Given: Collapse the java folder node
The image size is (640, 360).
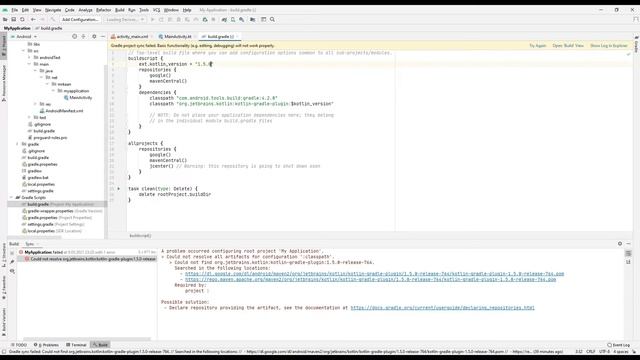Looking at the screenshot, I should click(36, 71).
